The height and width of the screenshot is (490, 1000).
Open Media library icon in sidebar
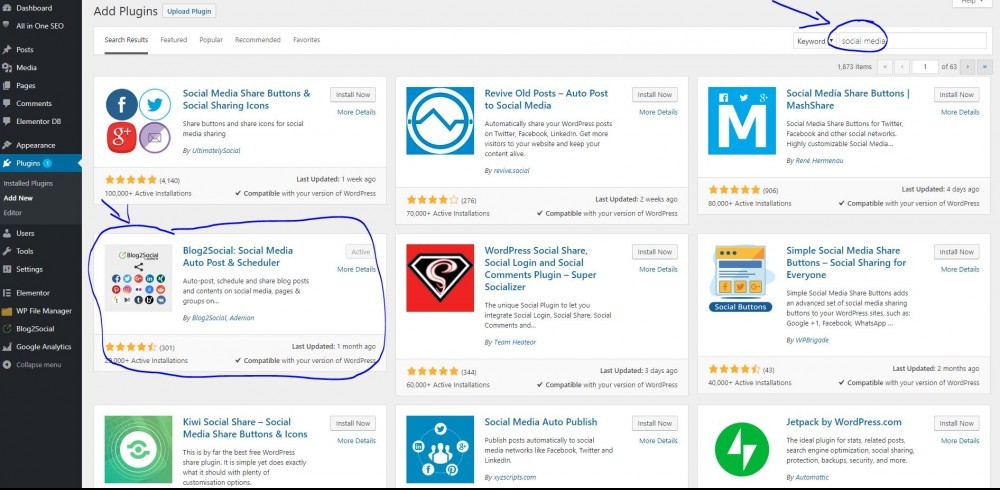(x=6, y=67)
